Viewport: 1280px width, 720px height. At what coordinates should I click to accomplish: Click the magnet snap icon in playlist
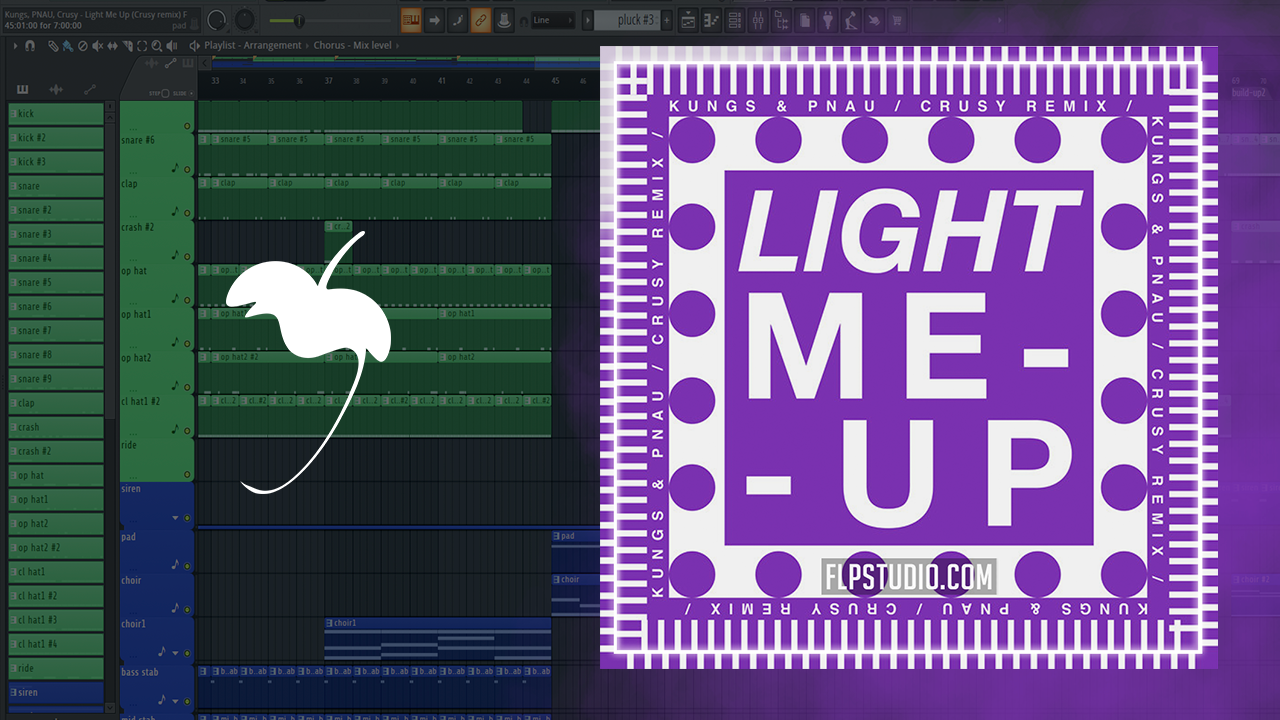(30, 46)
